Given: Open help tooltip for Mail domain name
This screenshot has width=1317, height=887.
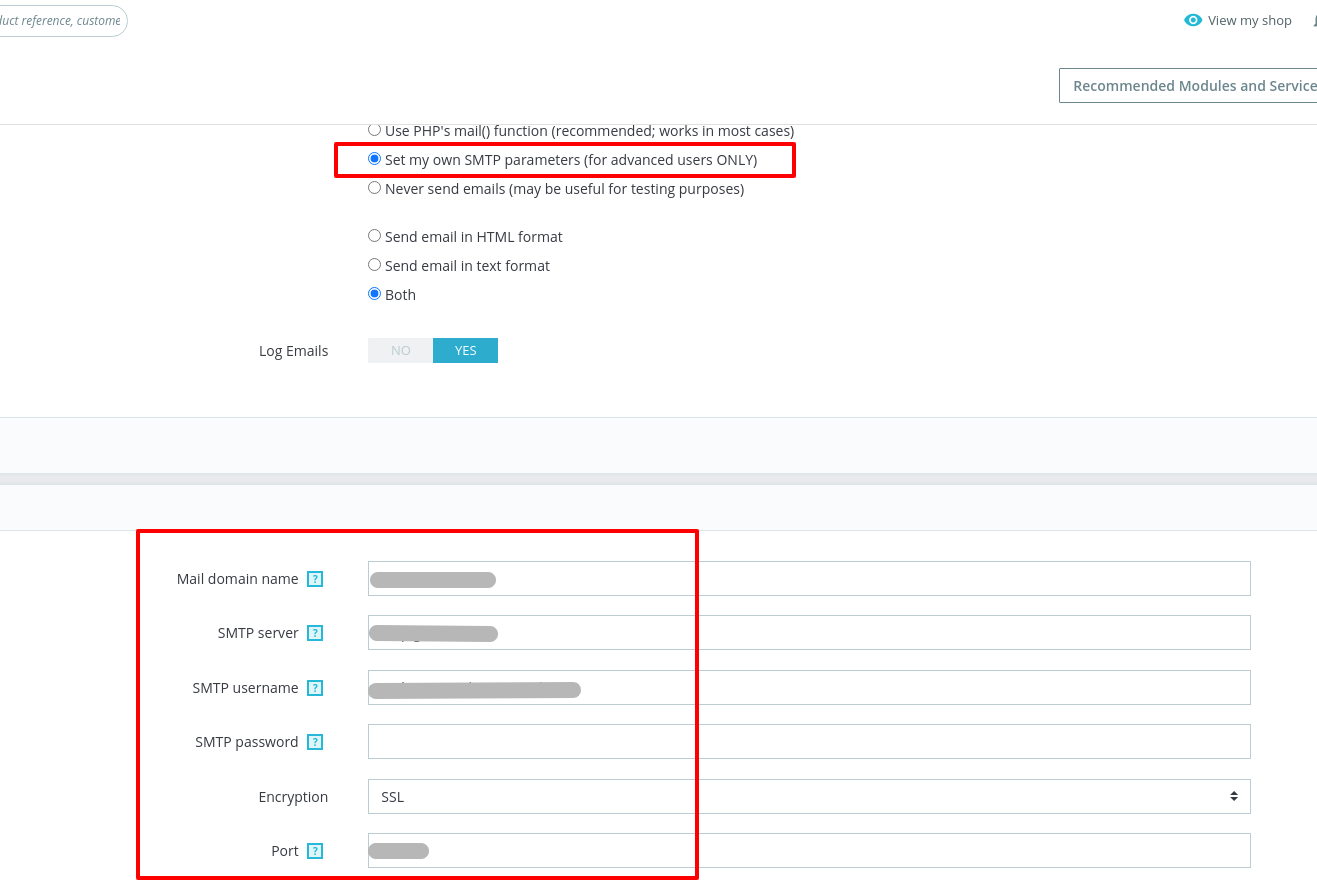Looking at the screenshot, I should pyautogui.click(x=315, y=579).
